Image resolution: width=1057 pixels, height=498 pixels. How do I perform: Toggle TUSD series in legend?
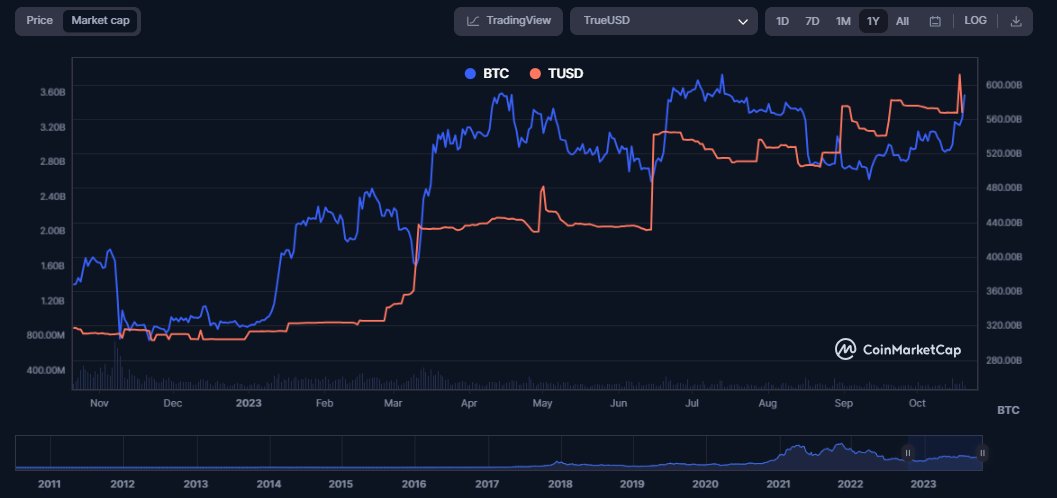coord(556,73)
